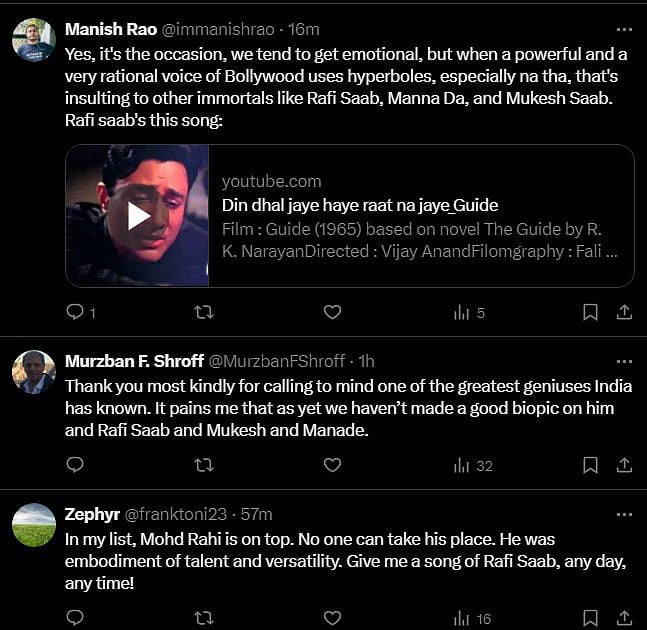The image size is (647, 630).
Task: Like Manish Rao's tweet
Action: 332,312
